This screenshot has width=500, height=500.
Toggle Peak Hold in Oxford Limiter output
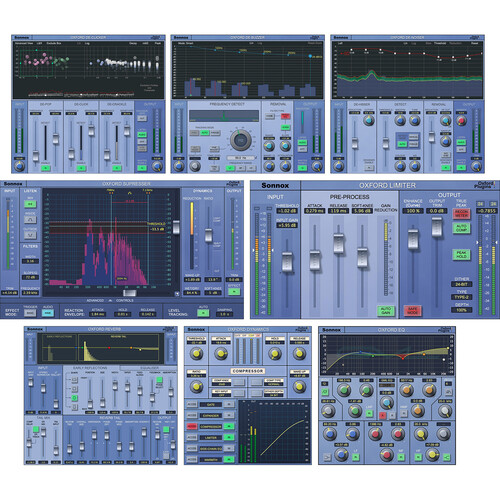(461, 254)
